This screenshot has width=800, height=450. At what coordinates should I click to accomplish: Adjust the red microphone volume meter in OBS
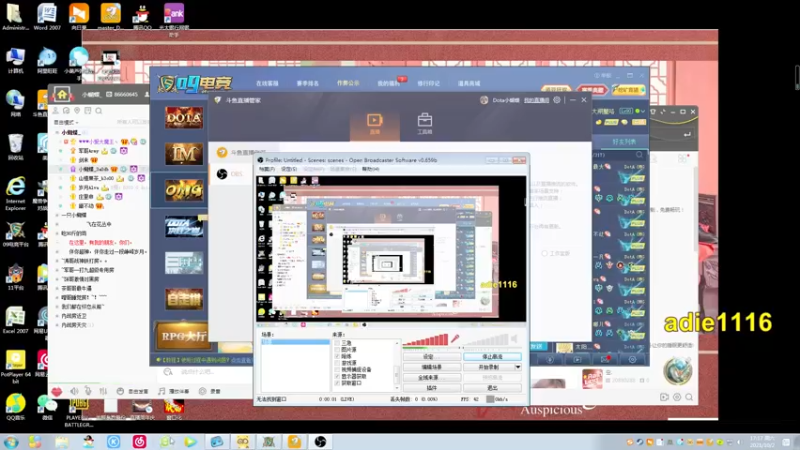tap(426, 339)
